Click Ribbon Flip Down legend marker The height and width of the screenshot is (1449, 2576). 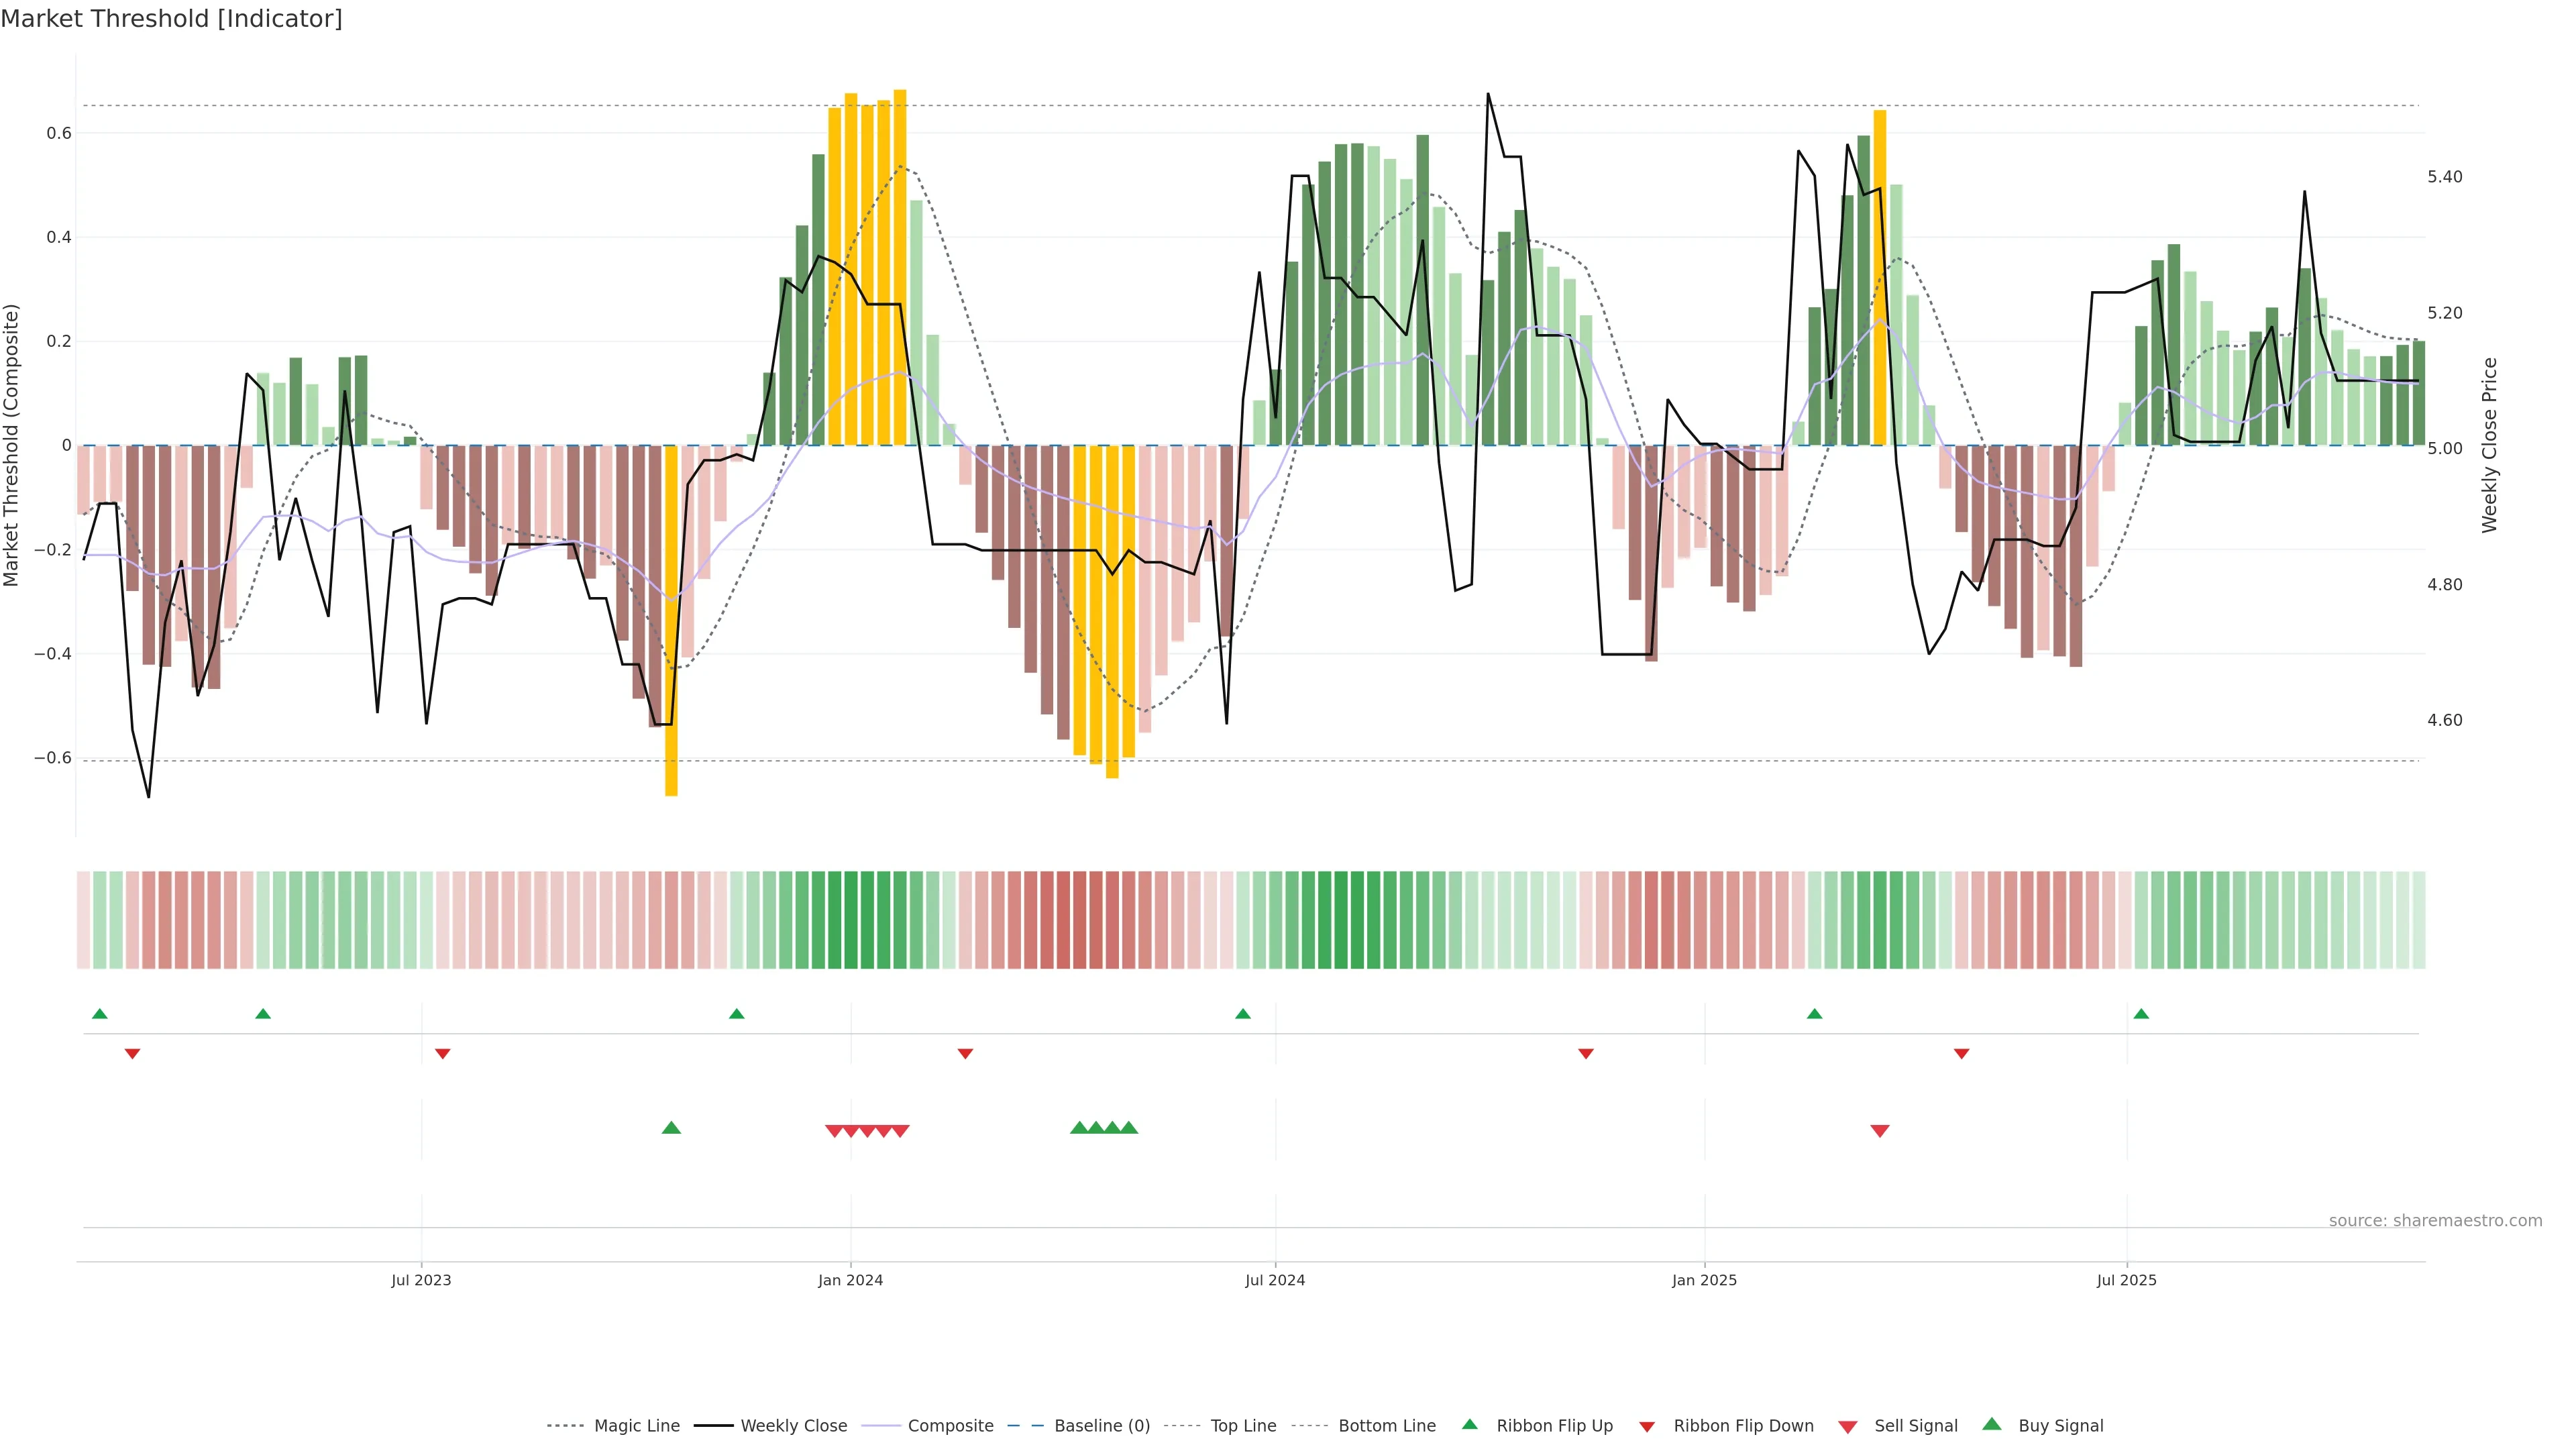coord(1646,1427)
